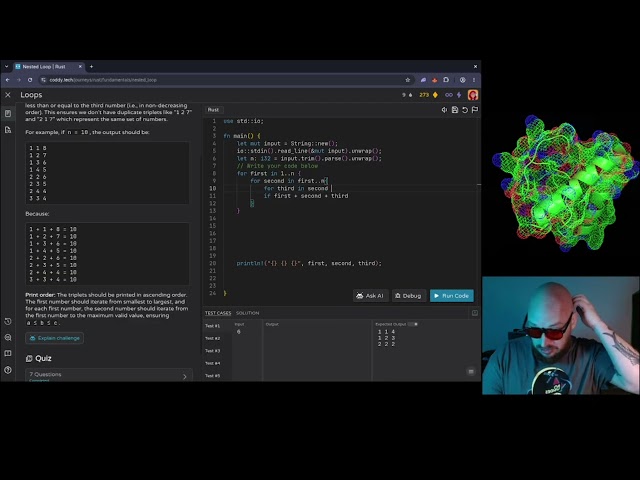The height and width of the screenshot is (480, 640).
Task: Switch to the SOLUTION tab
Action: point(247,313)
